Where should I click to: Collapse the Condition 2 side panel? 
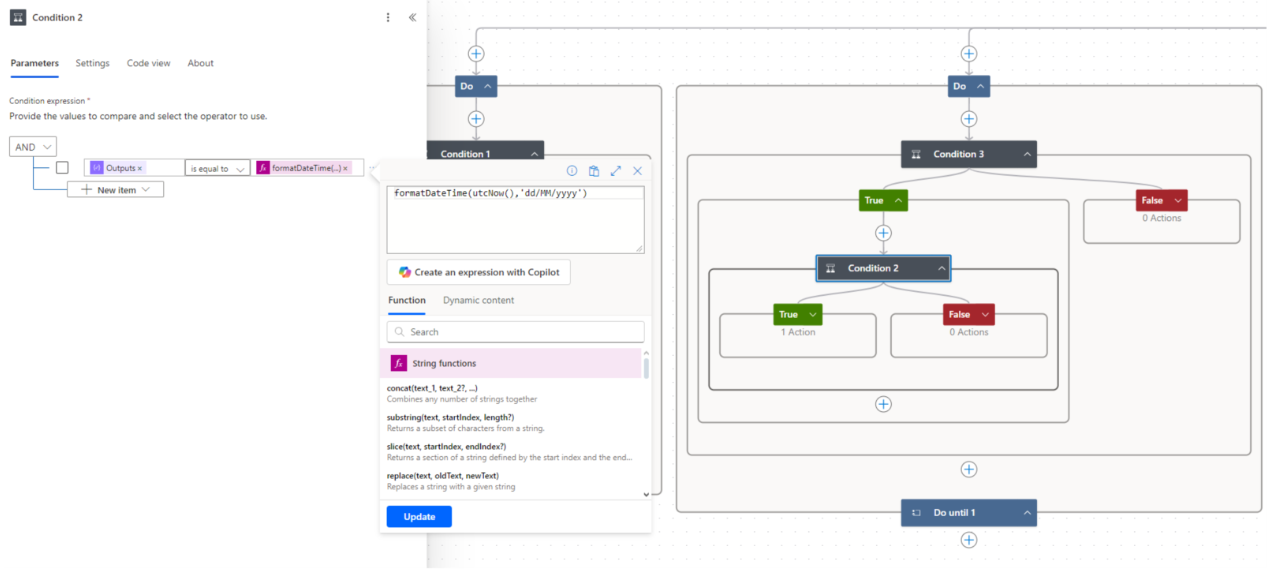click(x=412, y=17)
